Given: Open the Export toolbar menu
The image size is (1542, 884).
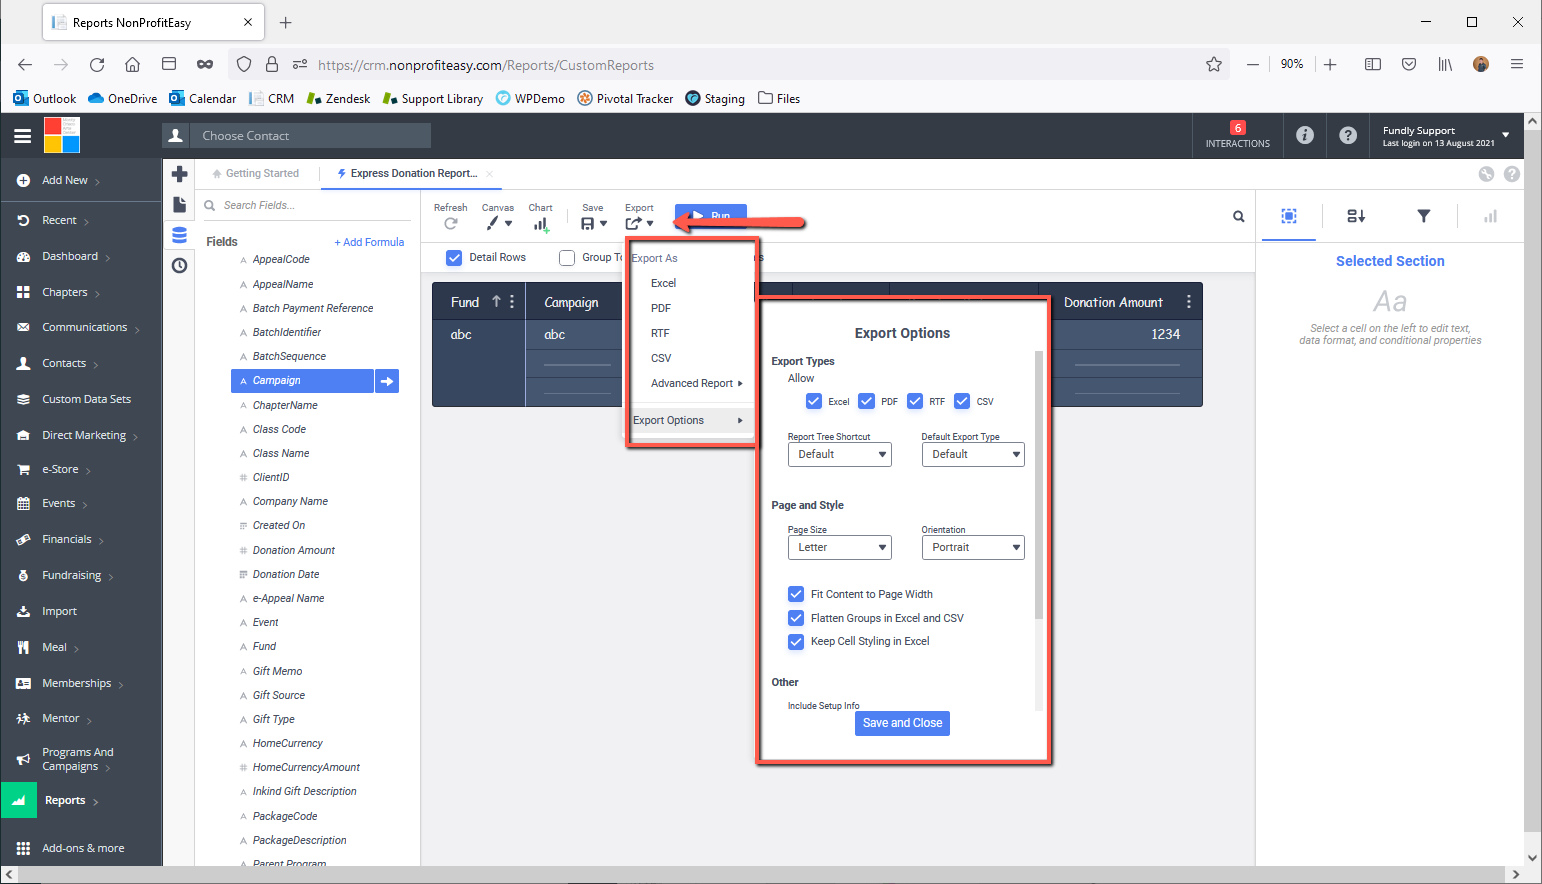Looking at the screenshot, I should [639, 223].
